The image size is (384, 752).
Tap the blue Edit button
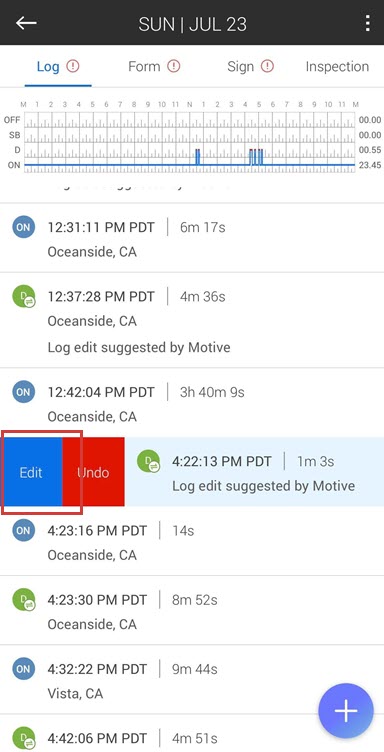[x=31, y=472]
